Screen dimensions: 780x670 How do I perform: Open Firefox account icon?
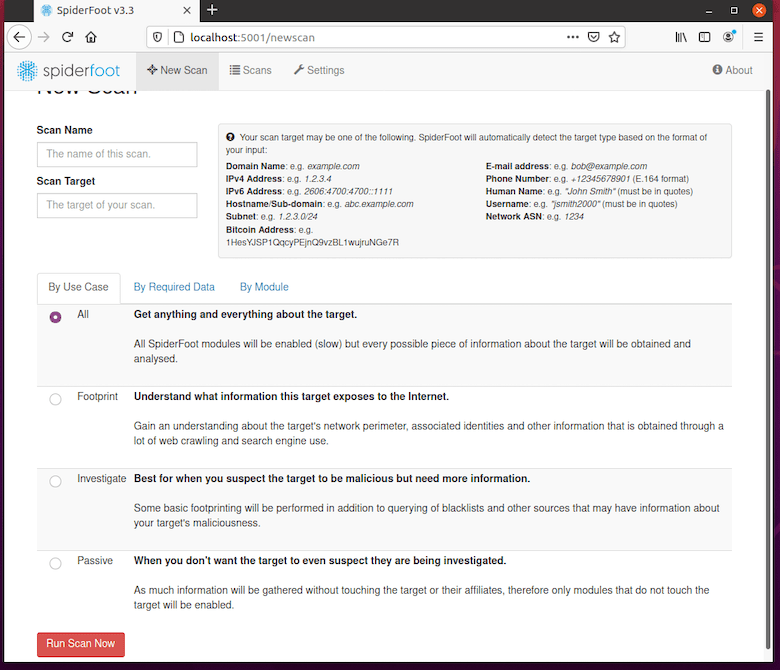(x=729, y=37)
